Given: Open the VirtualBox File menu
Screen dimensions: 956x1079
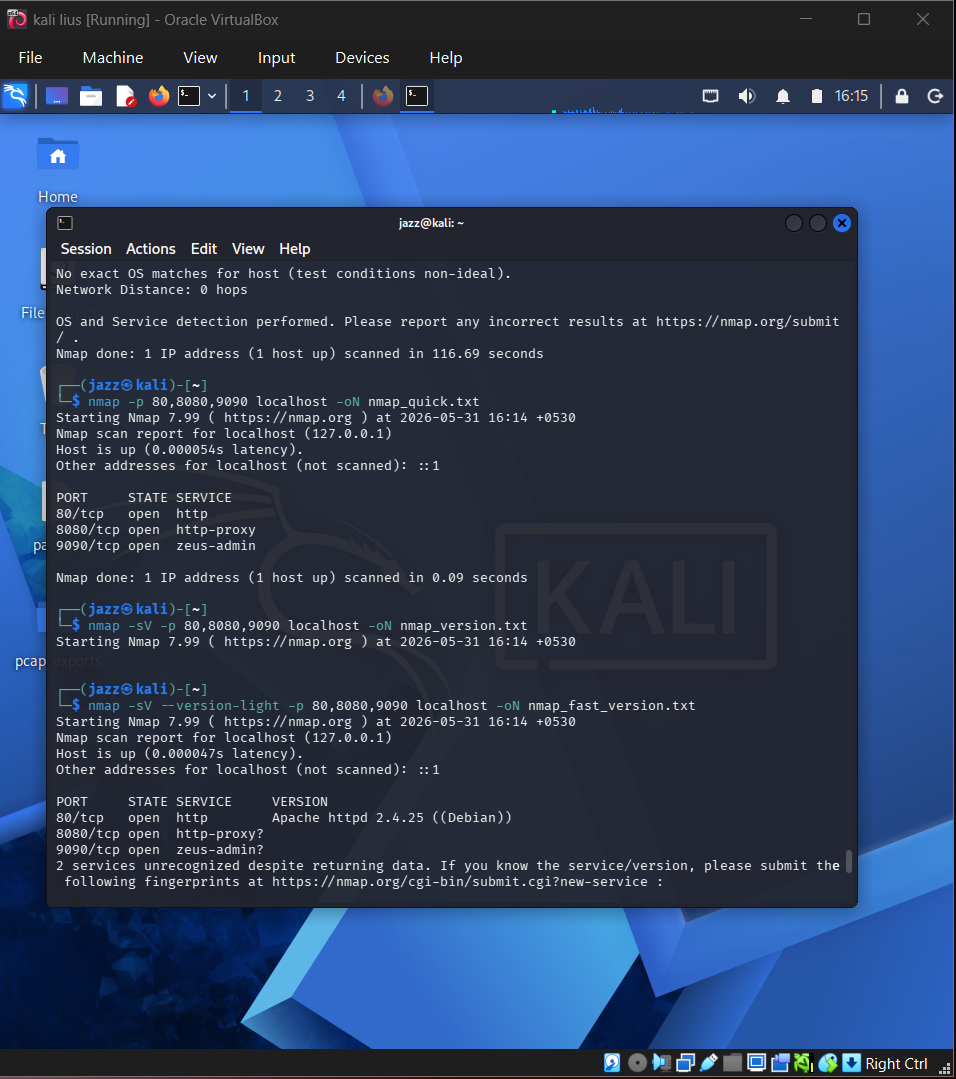Looking at the screenshot, I should (30, 58).
